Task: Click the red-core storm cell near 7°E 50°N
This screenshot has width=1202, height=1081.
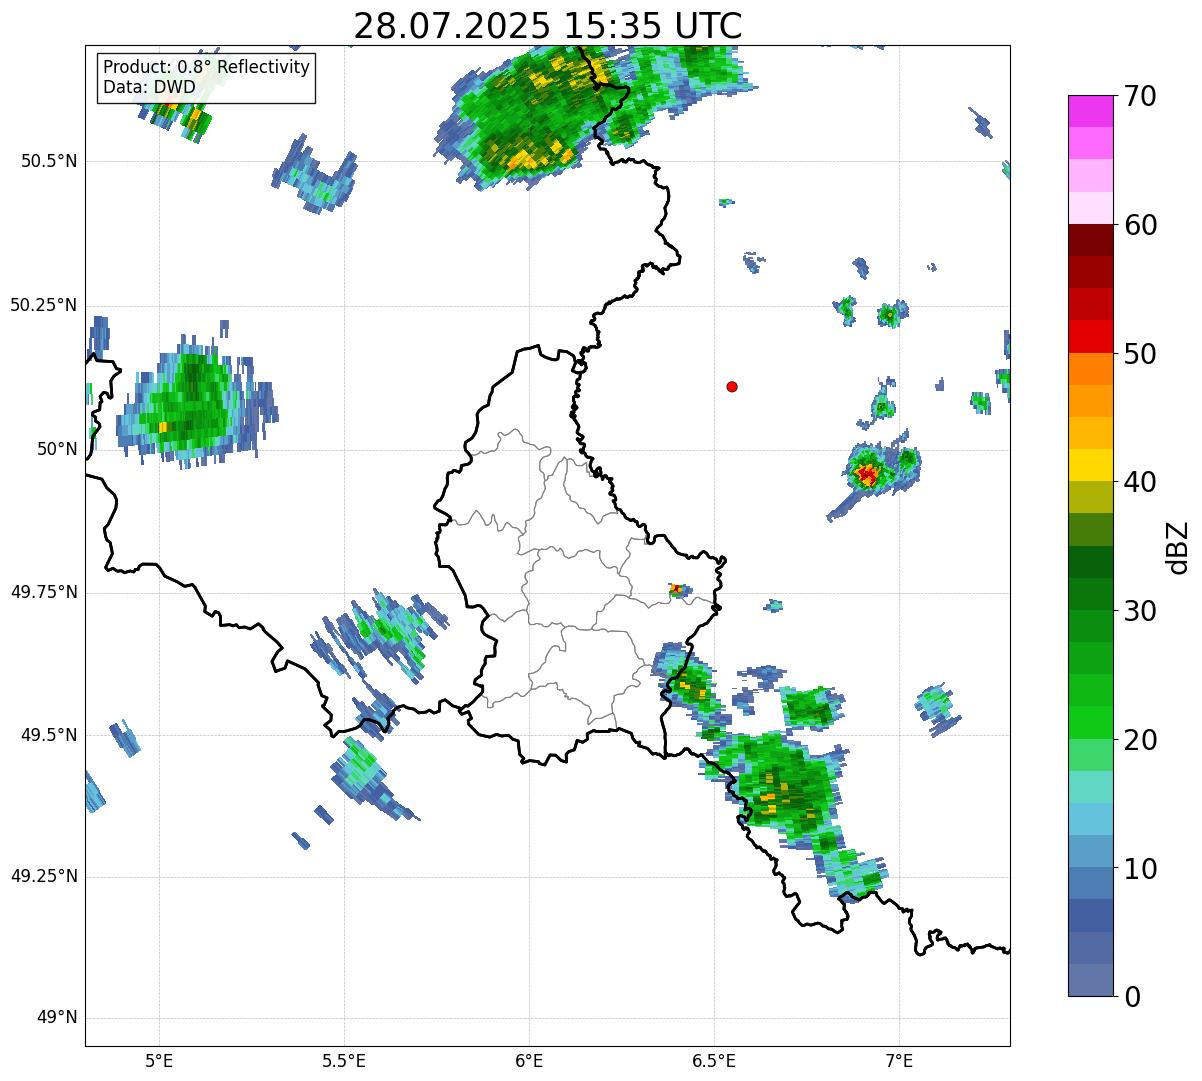Action: [866, 475]
